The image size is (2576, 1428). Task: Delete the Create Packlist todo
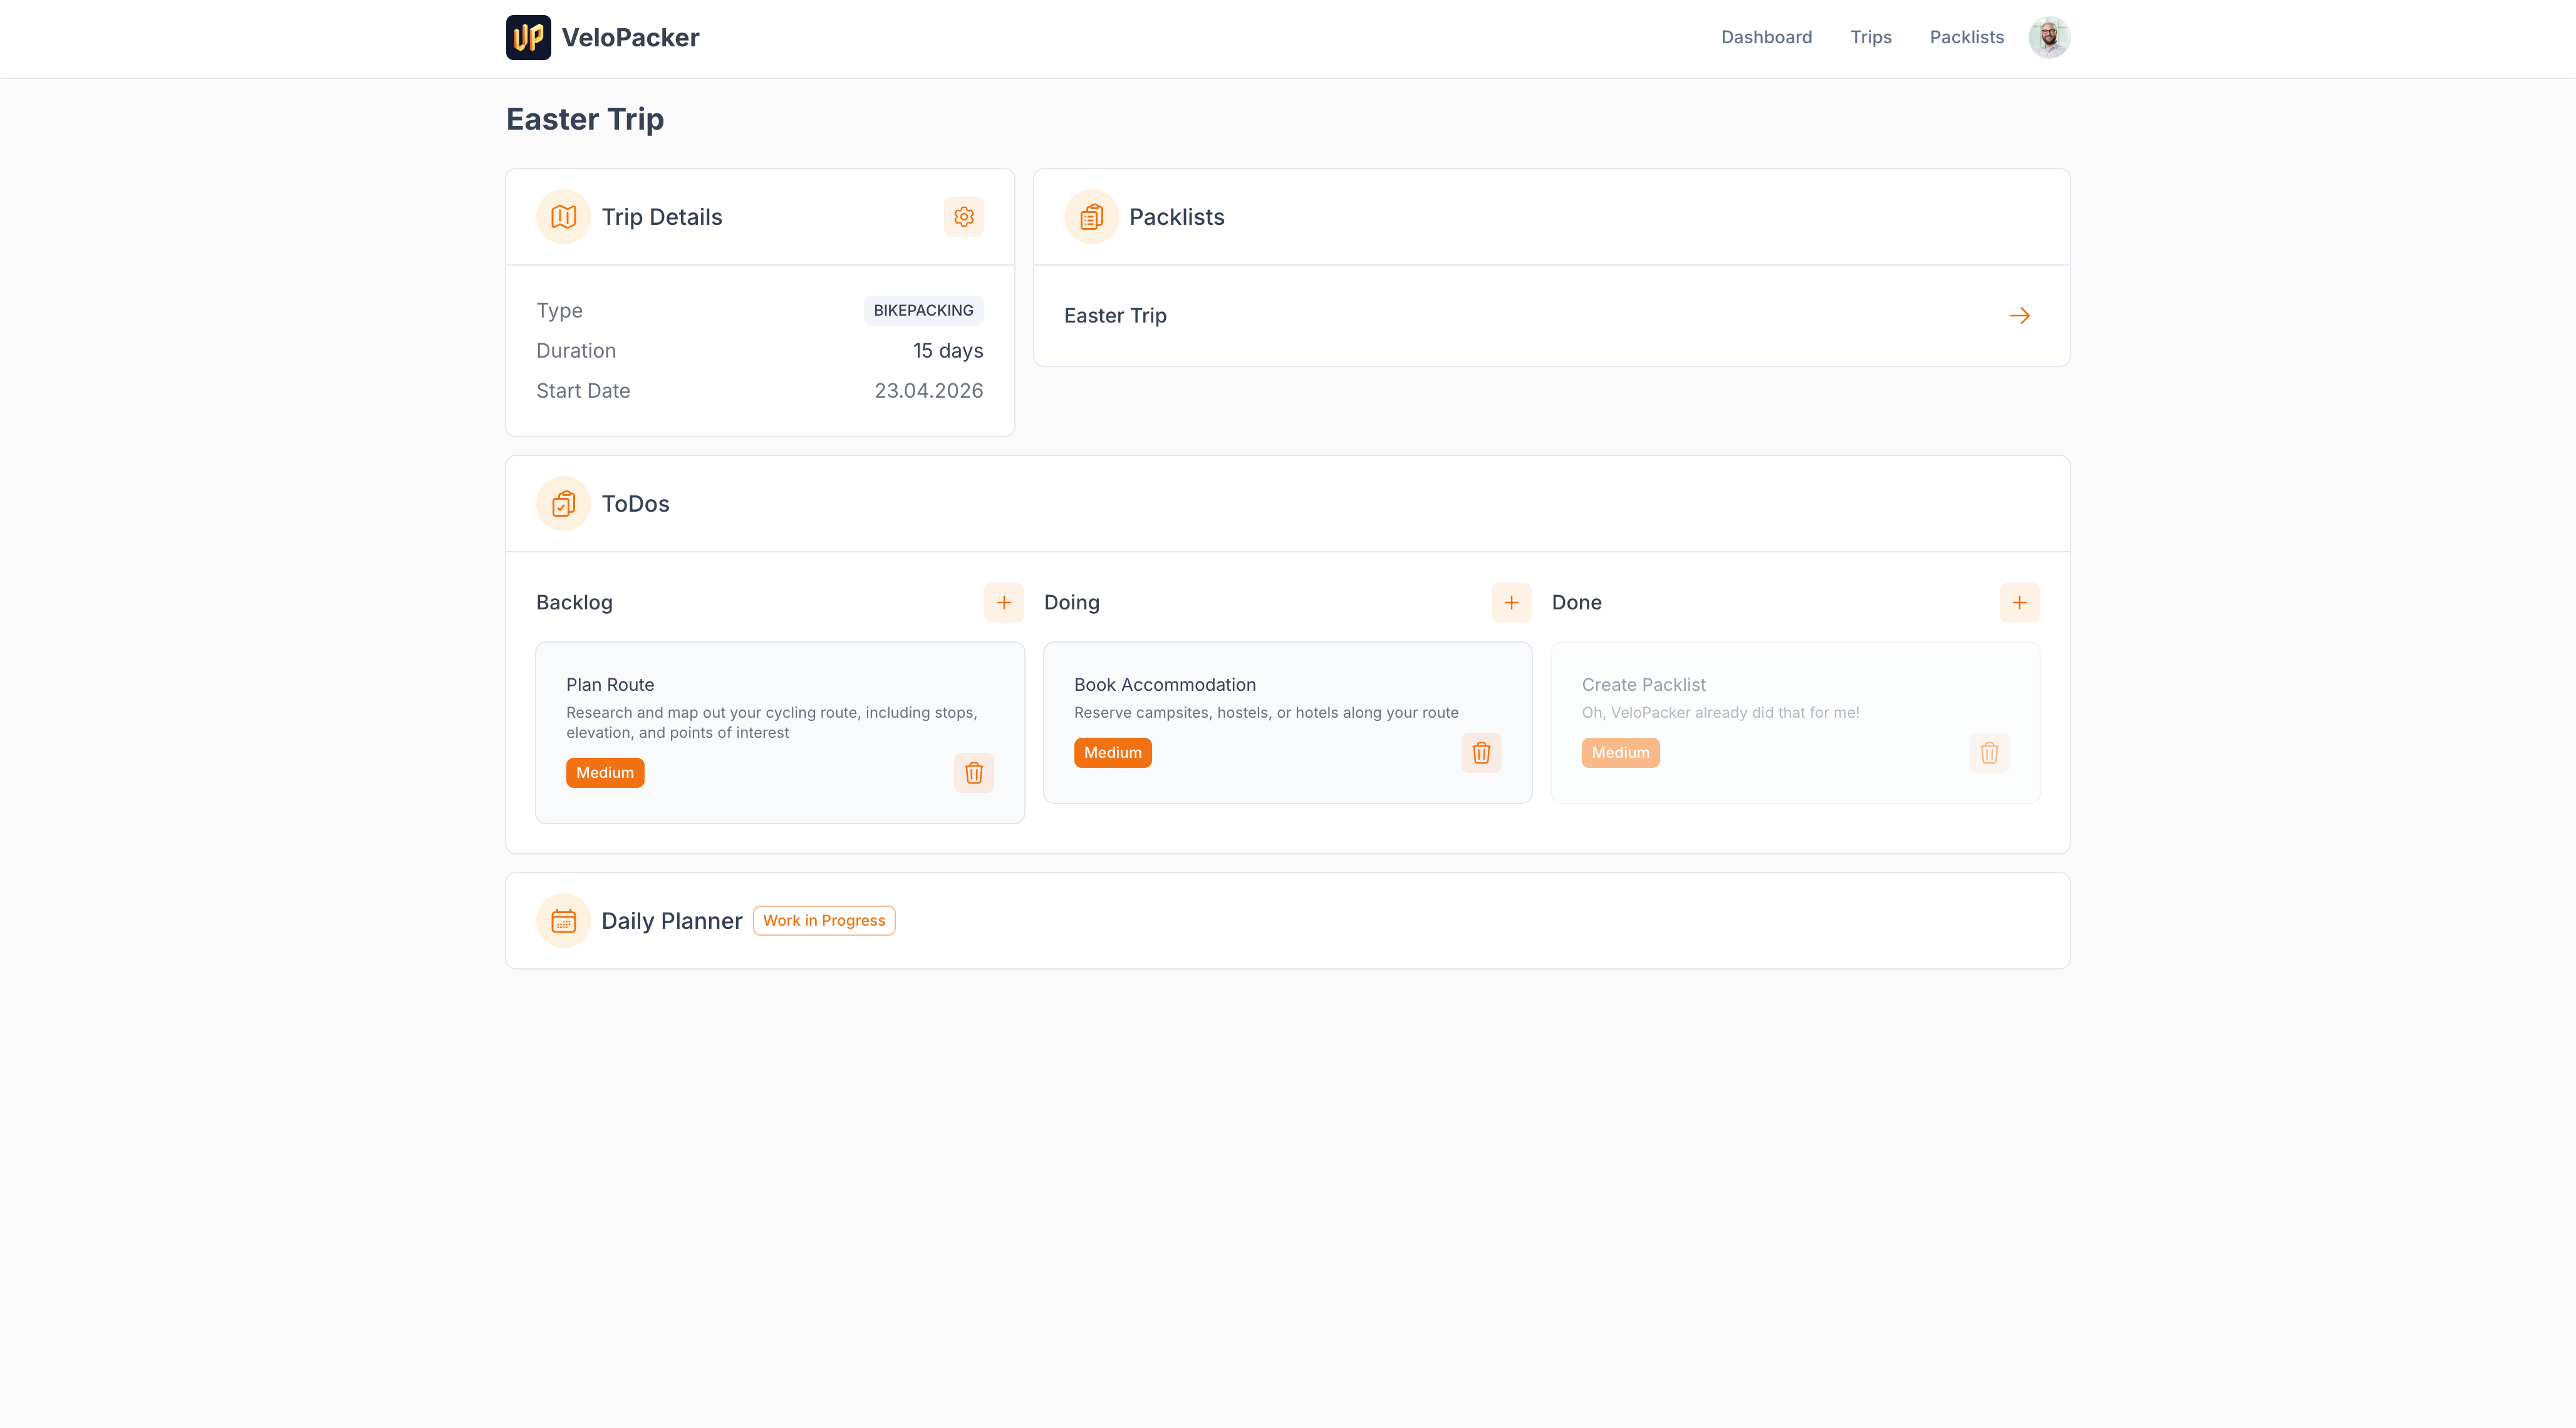(x=1989, y=753)
